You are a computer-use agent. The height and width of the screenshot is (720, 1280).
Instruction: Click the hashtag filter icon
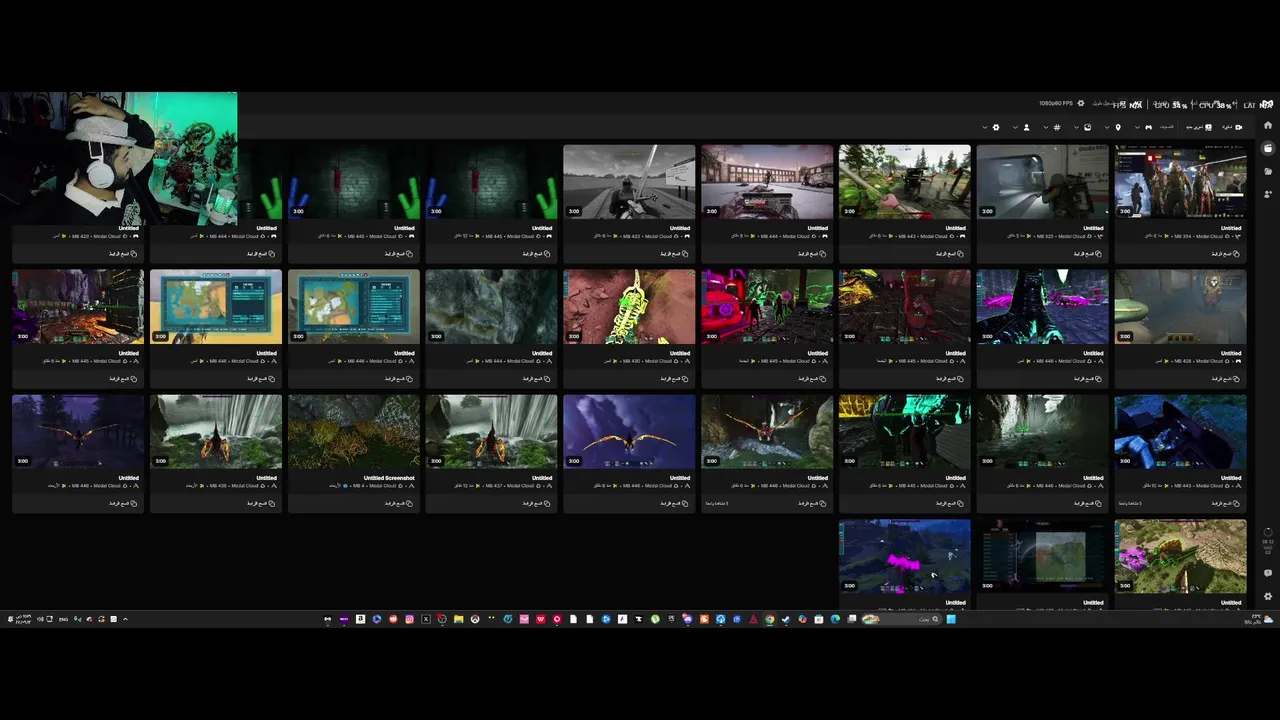click(1057, 127)
